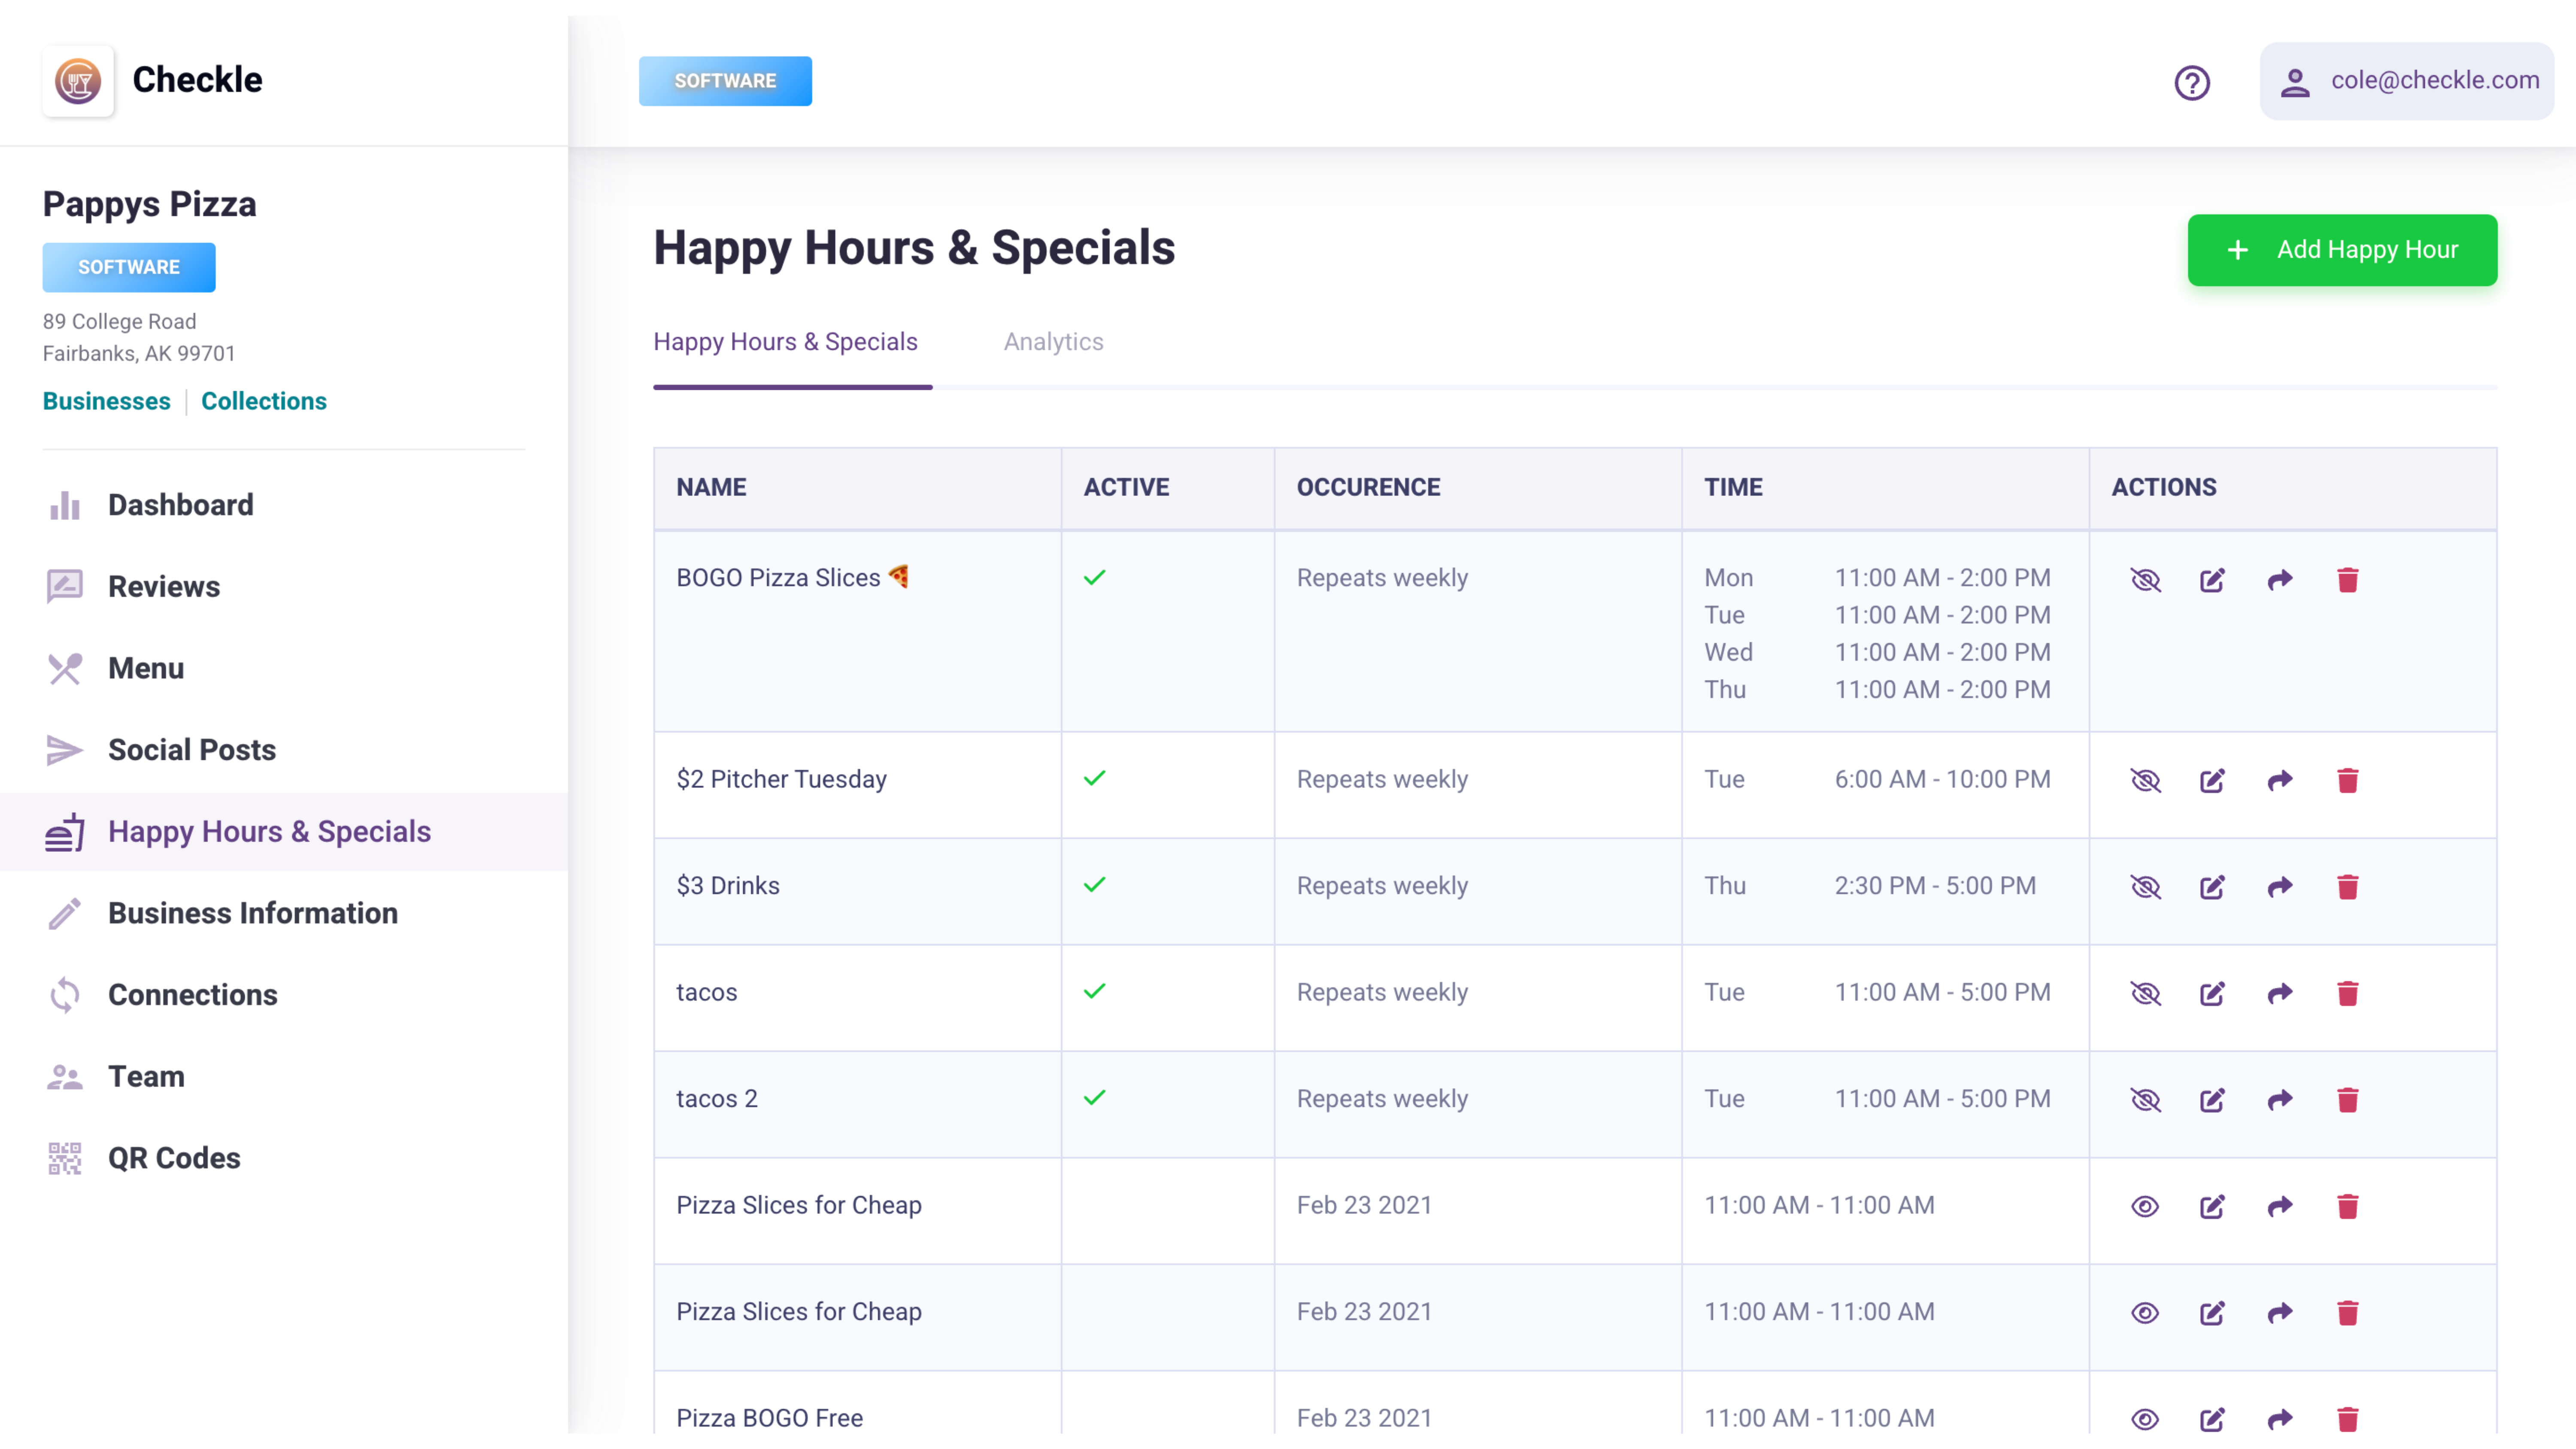The height and width of the screenshot is (1449, 2576).
Task: Edit the first Pizza Slices for Cheap entry
Action: click(2212, 1207)
